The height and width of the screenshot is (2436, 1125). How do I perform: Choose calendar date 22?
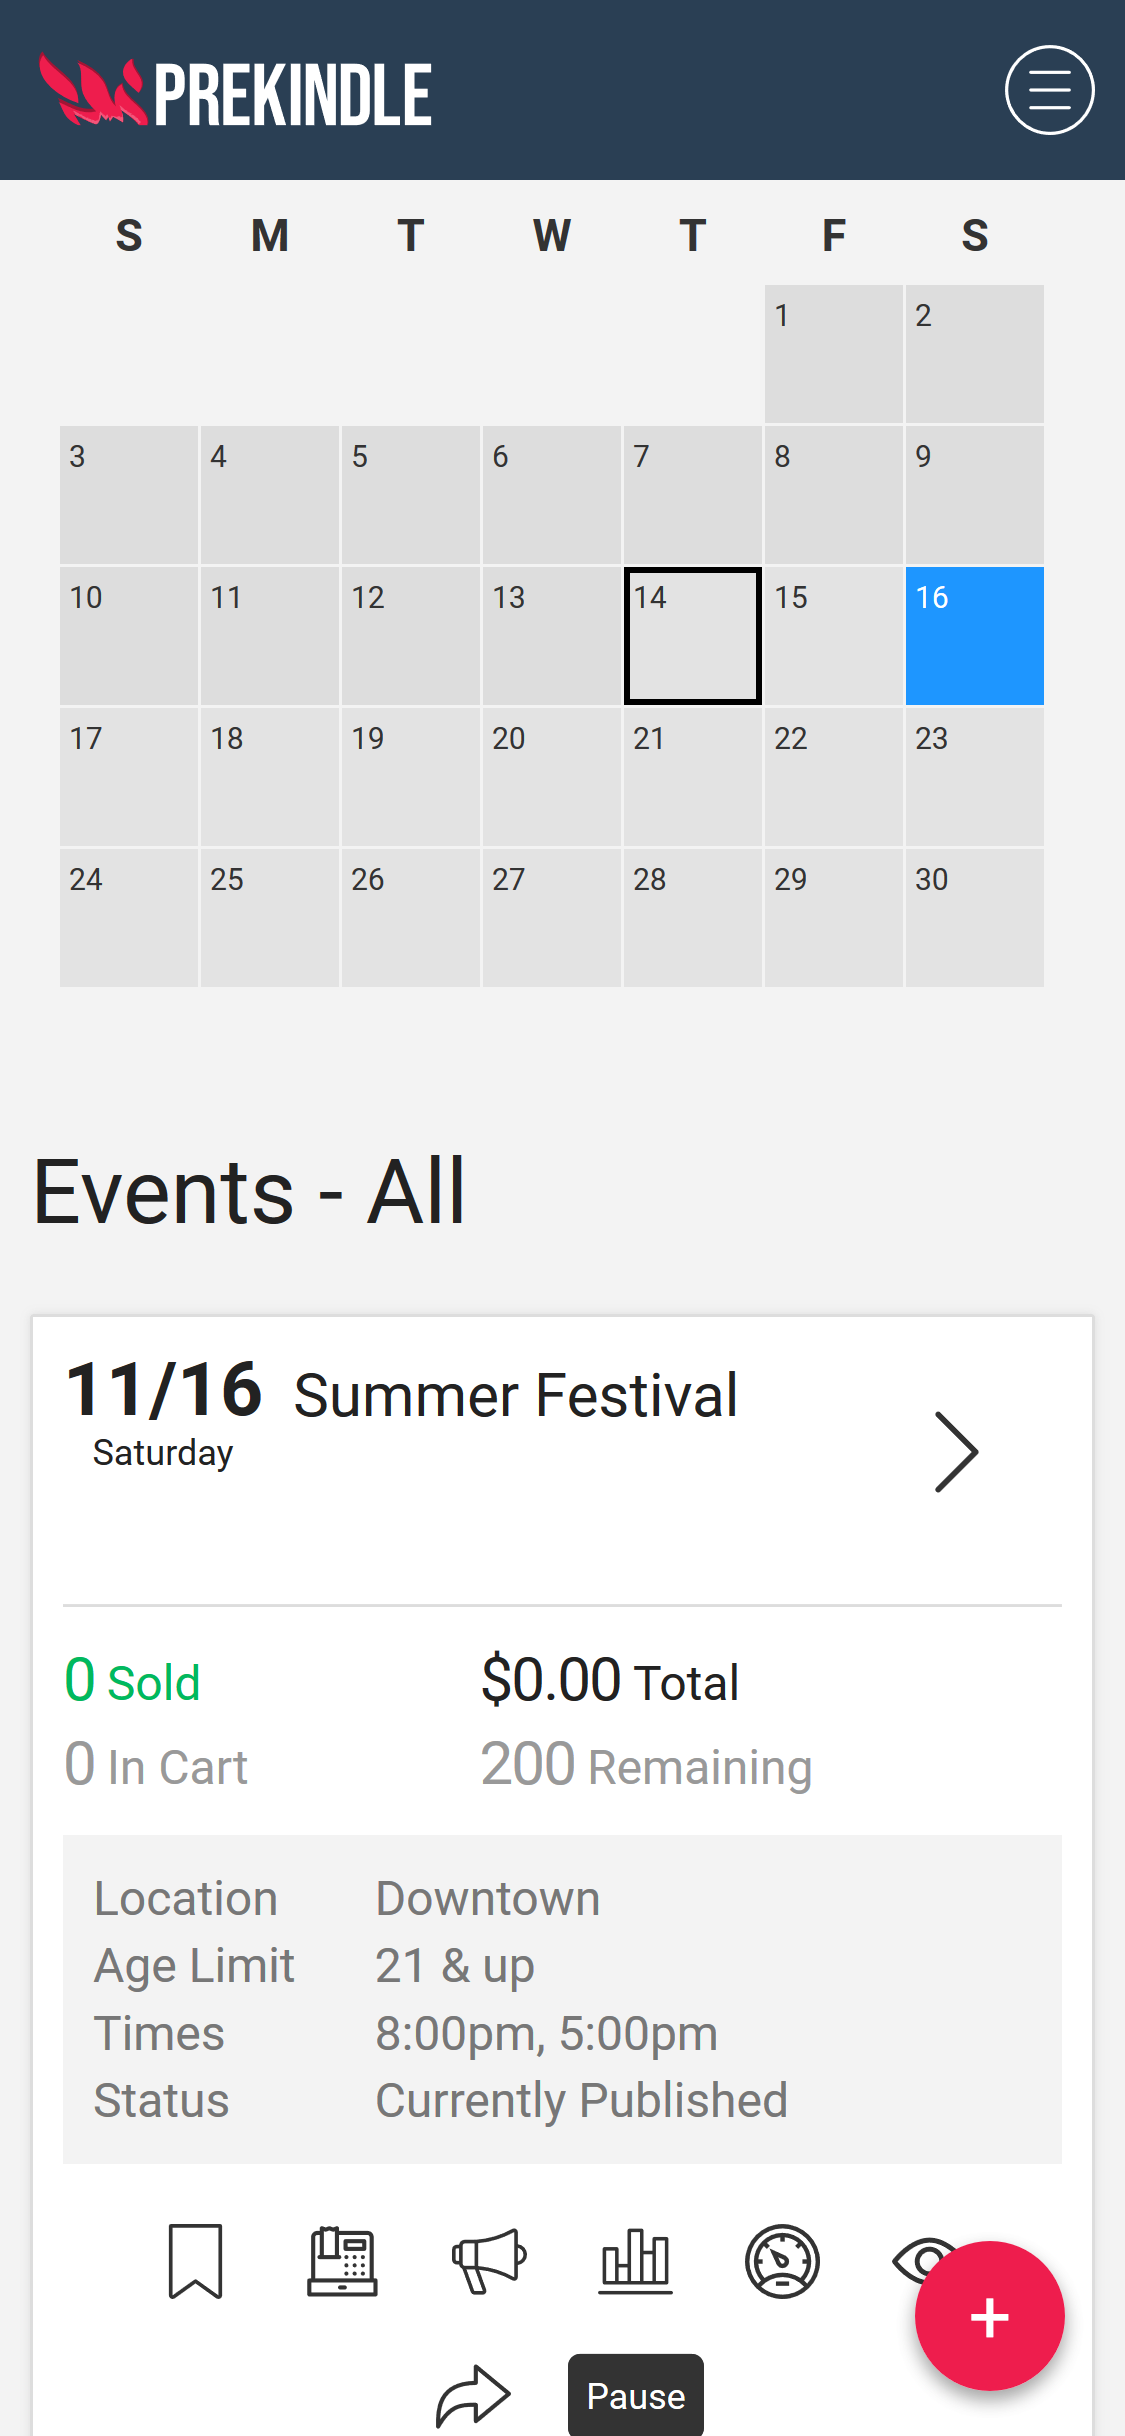(833, 777)
